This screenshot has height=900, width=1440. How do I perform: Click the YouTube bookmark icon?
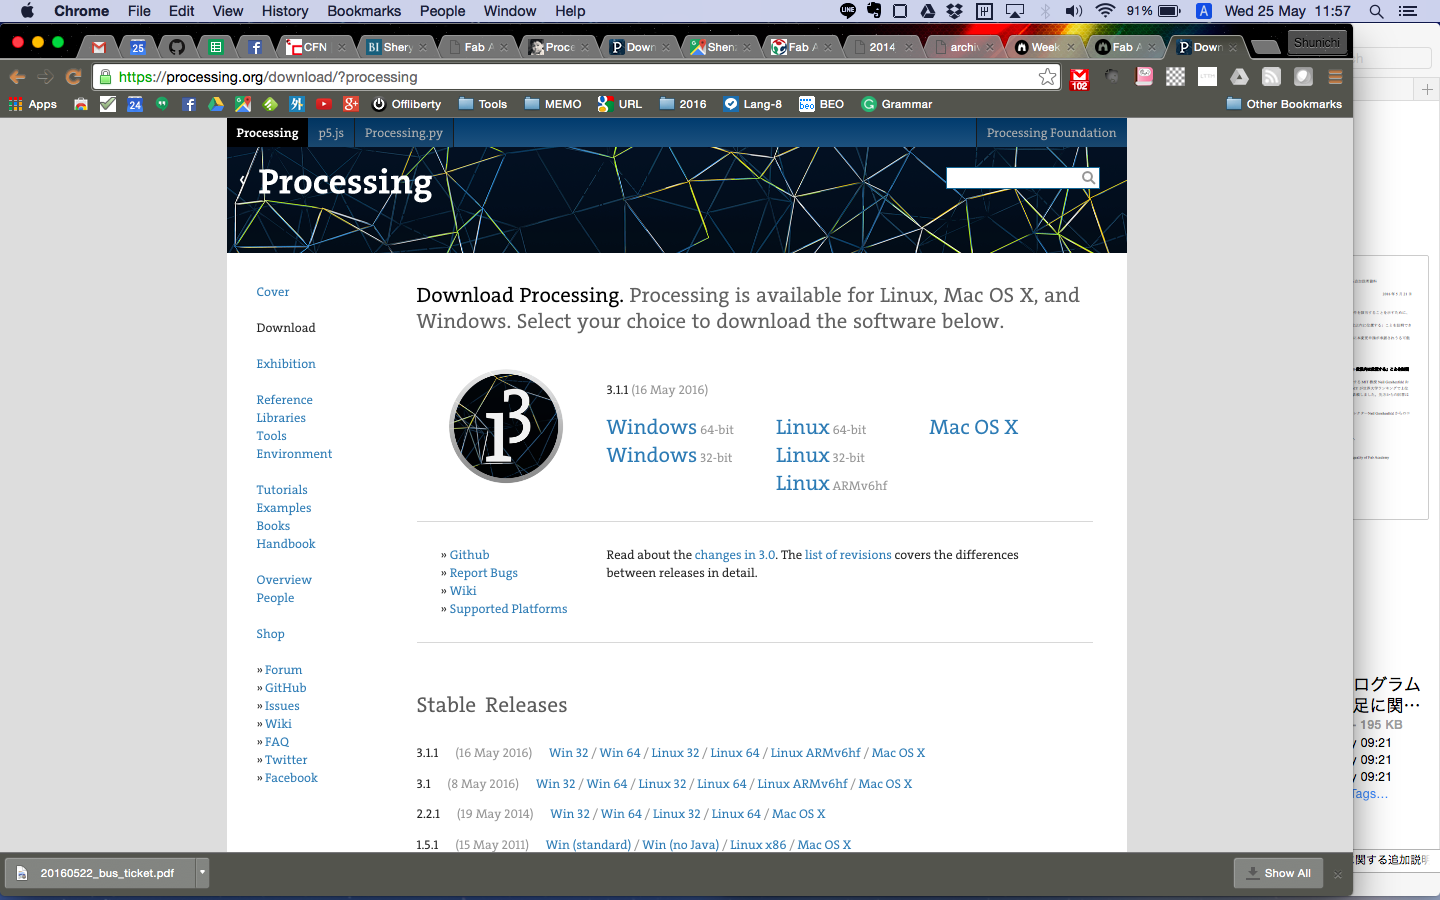click(324, 104)
